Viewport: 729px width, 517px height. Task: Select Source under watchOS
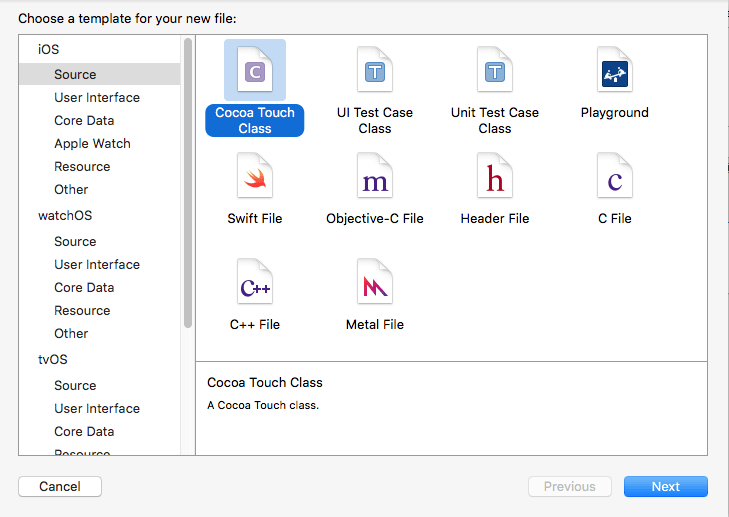pyautogui.click(x=75, y=242)
